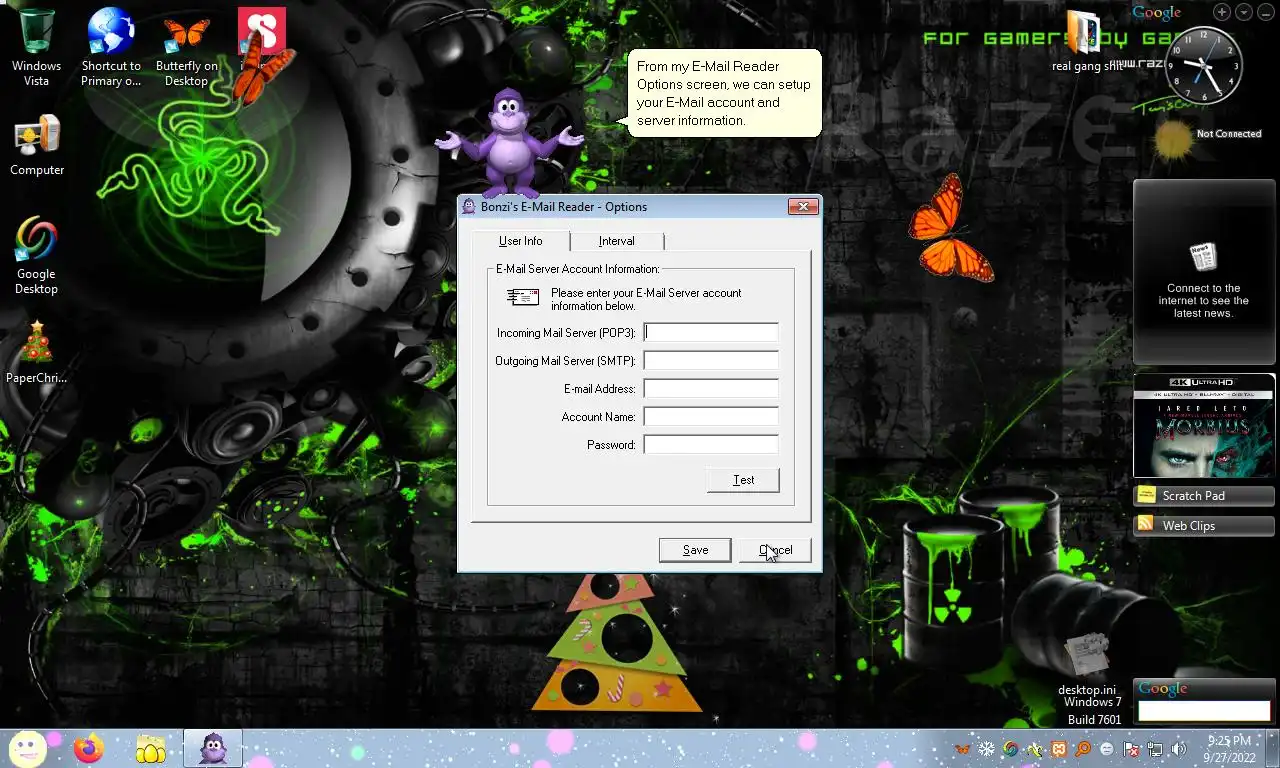Open the Google Desktop shortcut icon

coord(36,255)
